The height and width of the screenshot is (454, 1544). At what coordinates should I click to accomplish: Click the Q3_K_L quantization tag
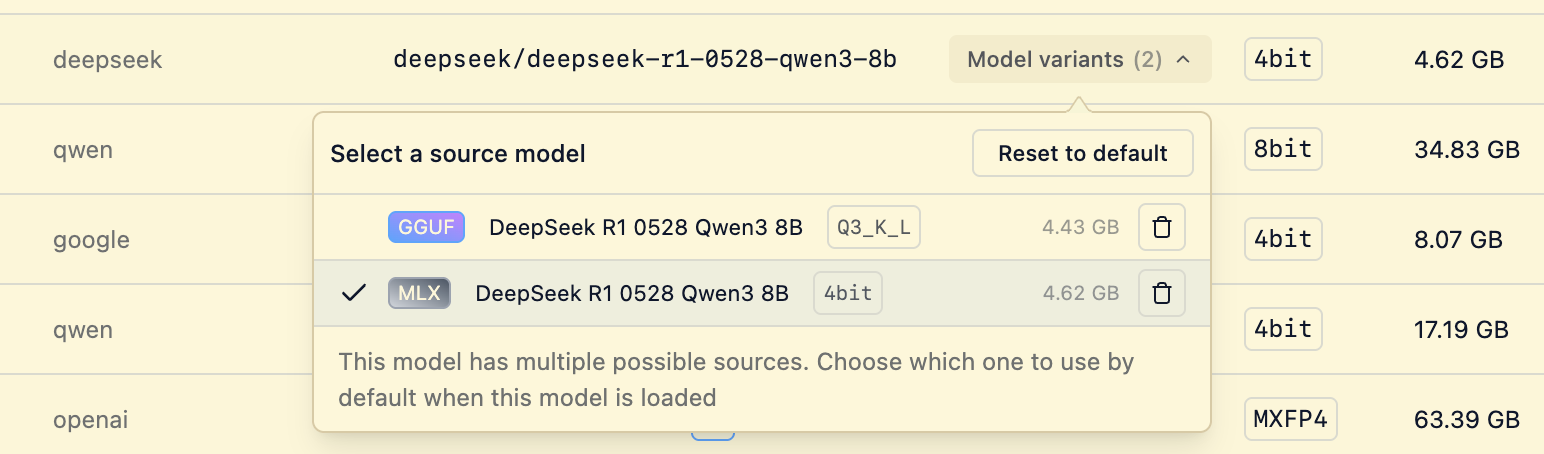point(873,228)
